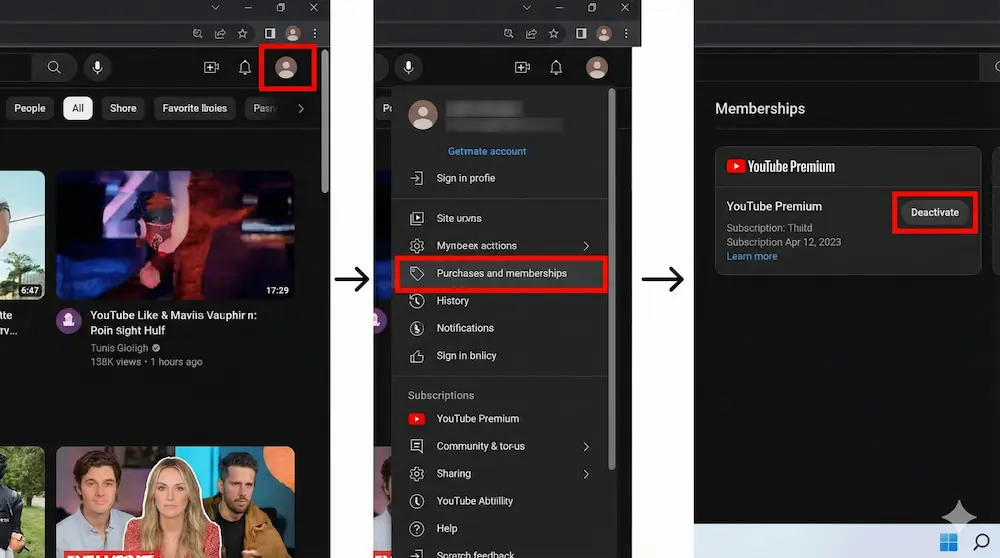Click Chrome profile avatar in left window toolbar
Viewport: 1000px width, 558px height.
click(x=293, y=33)
